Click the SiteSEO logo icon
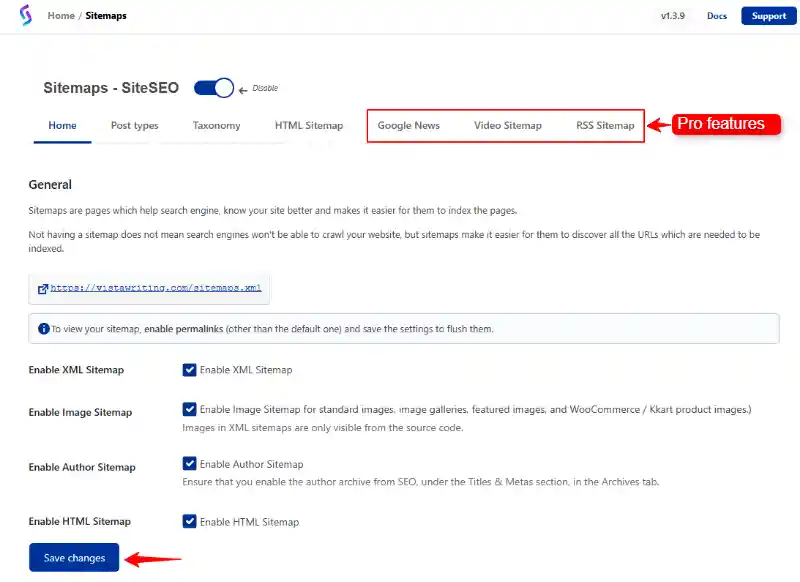 click(x=26, y=15)
